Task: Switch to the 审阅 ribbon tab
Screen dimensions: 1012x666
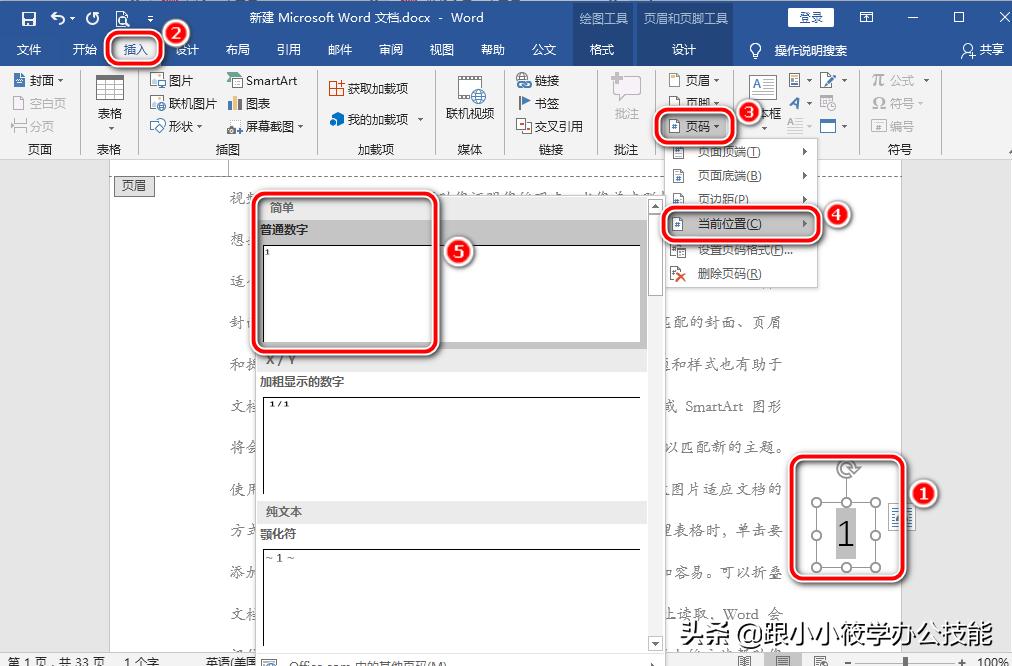Action: click(391, 49)
